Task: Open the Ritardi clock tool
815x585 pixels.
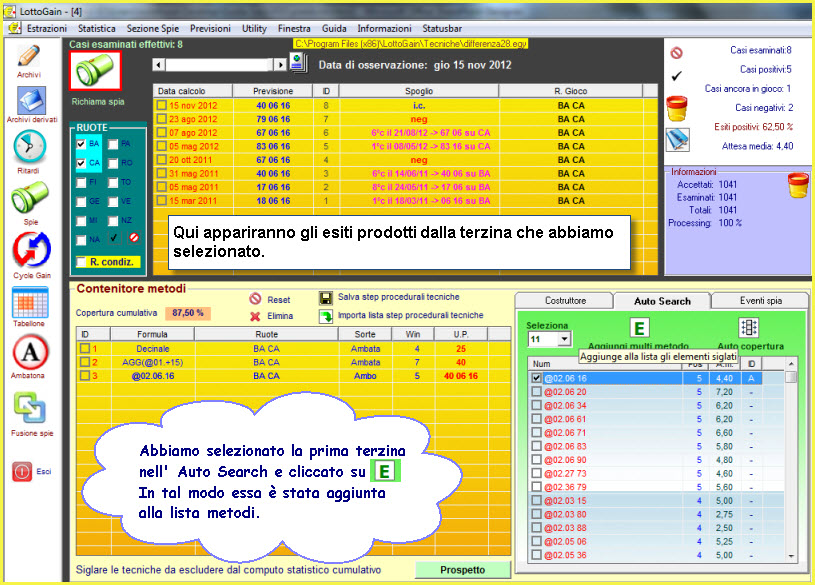Action: [30, 147]
